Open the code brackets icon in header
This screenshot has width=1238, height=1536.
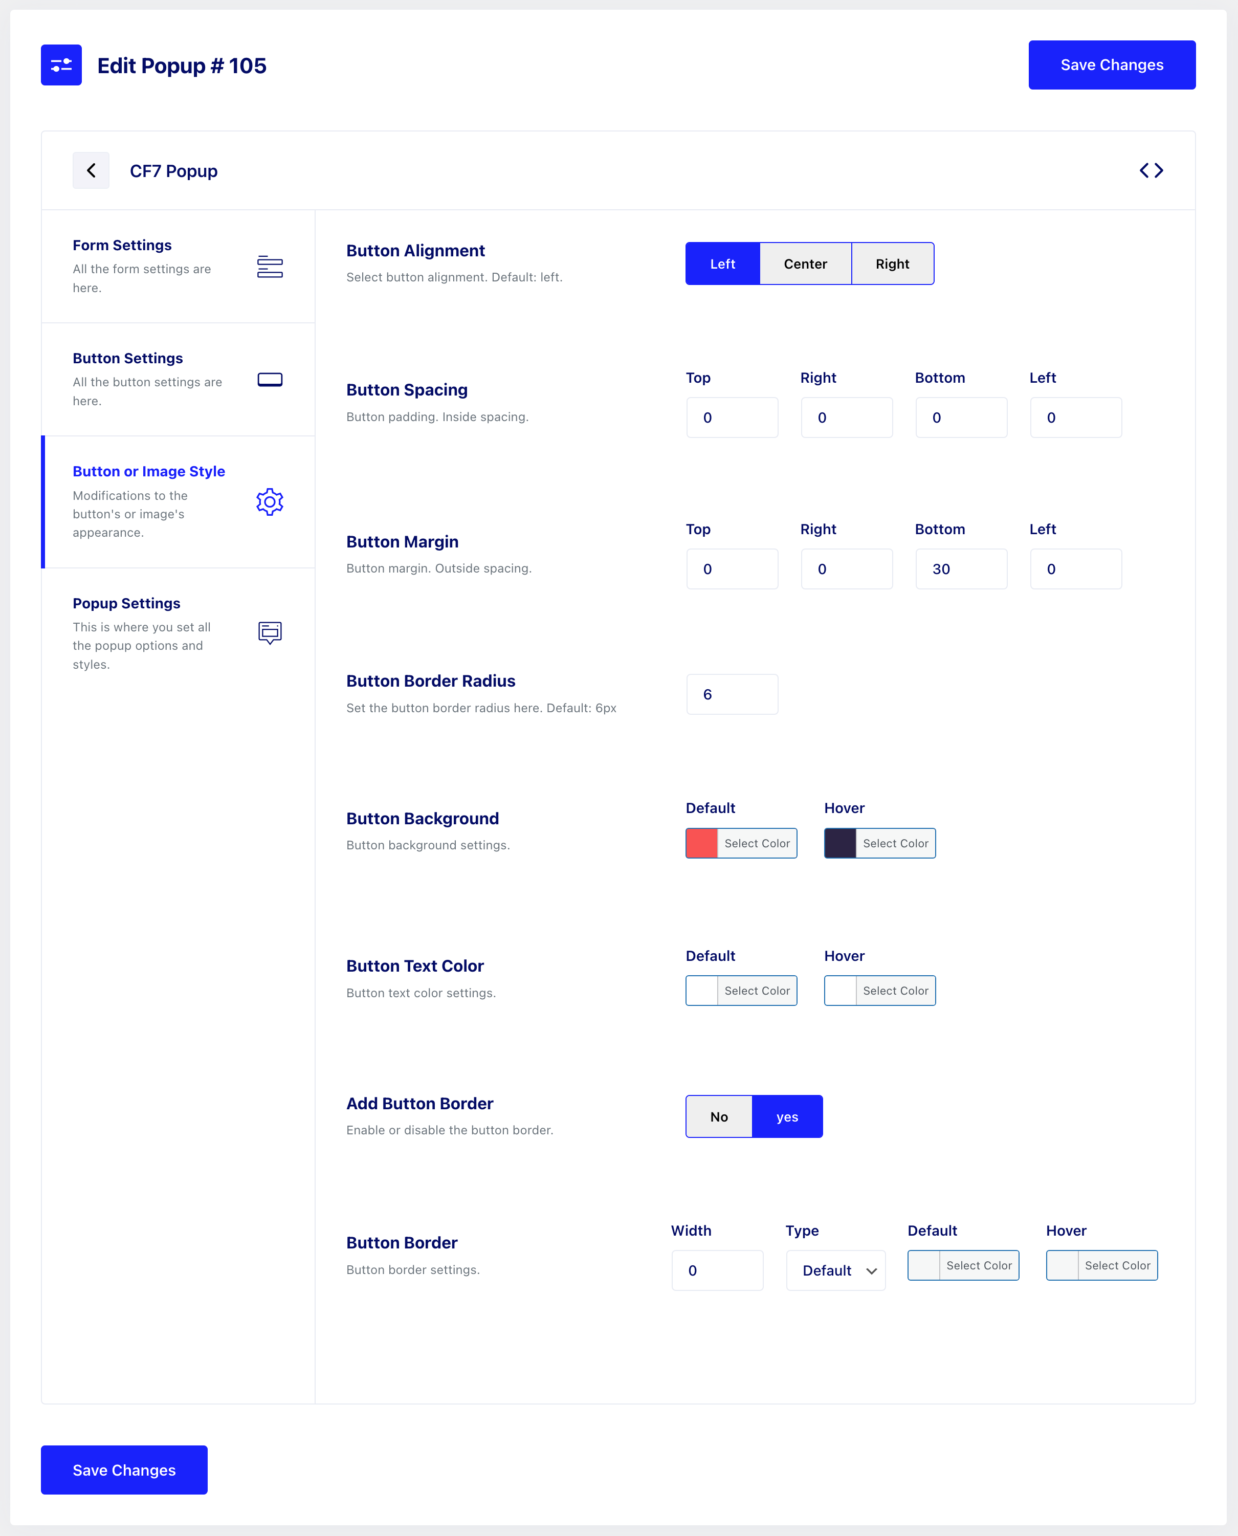pos(1151,171)
